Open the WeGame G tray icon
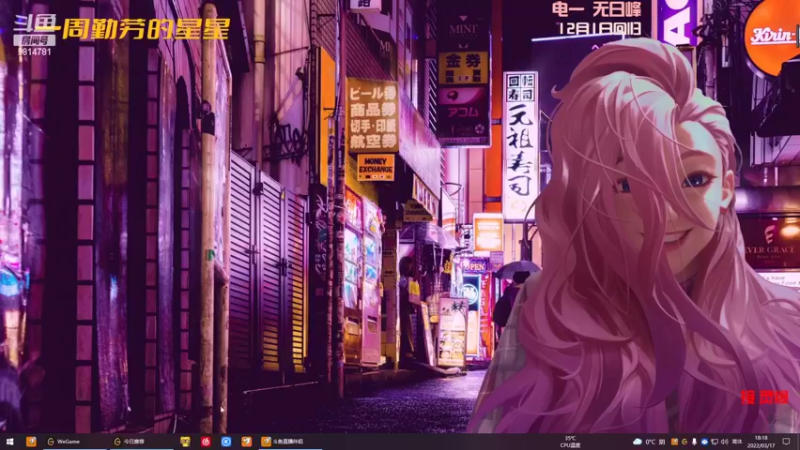 684,442
